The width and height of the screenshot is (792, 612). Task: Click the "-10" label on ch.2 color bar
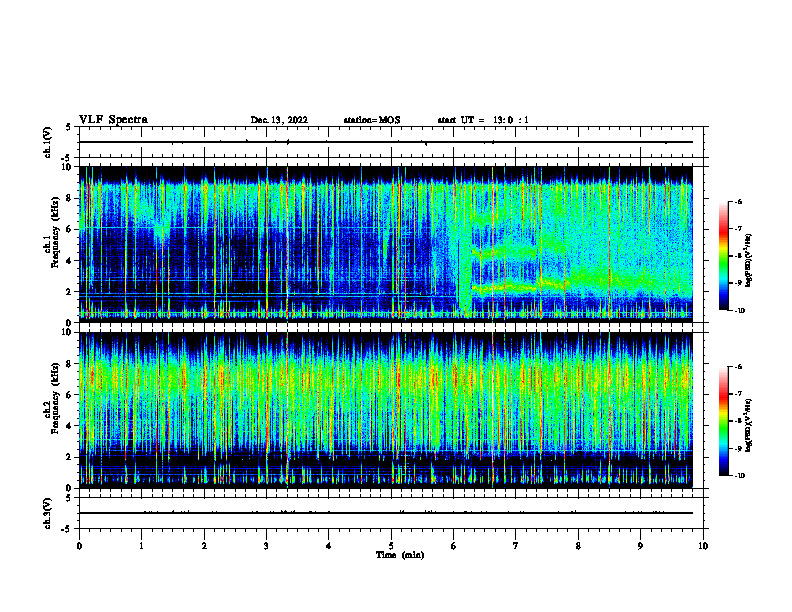pos(739,476)
